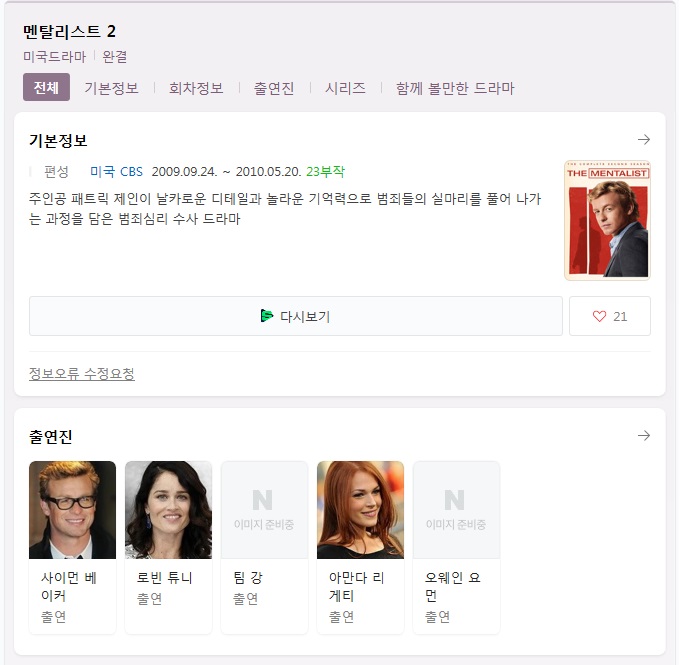
Task: Open 아만다 리게티 cast photo
Action: tap(360, 510)
